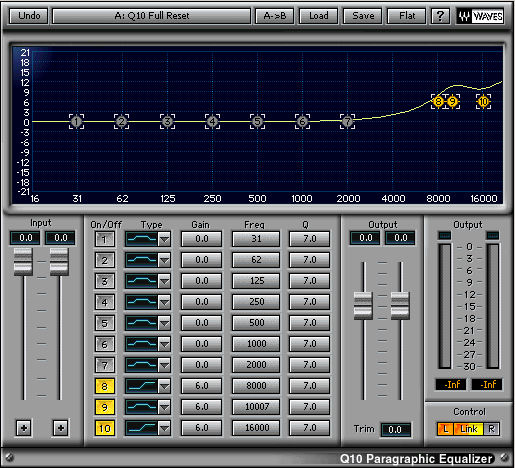Image resolution: width=515 pixels, height=468 pixels.
Task: Click the left output fader handle
Action: click(x=363, y=306)
